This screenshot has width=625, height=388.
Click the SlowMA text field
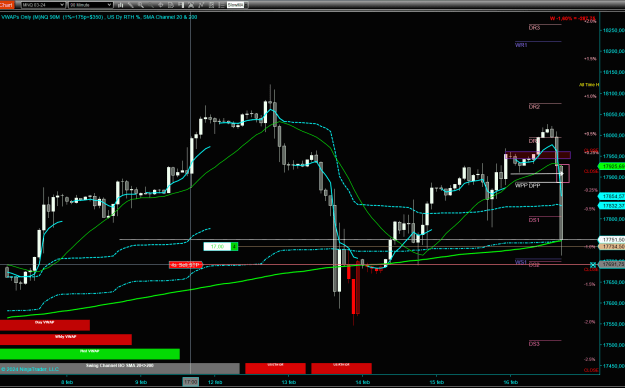point(235,5)
